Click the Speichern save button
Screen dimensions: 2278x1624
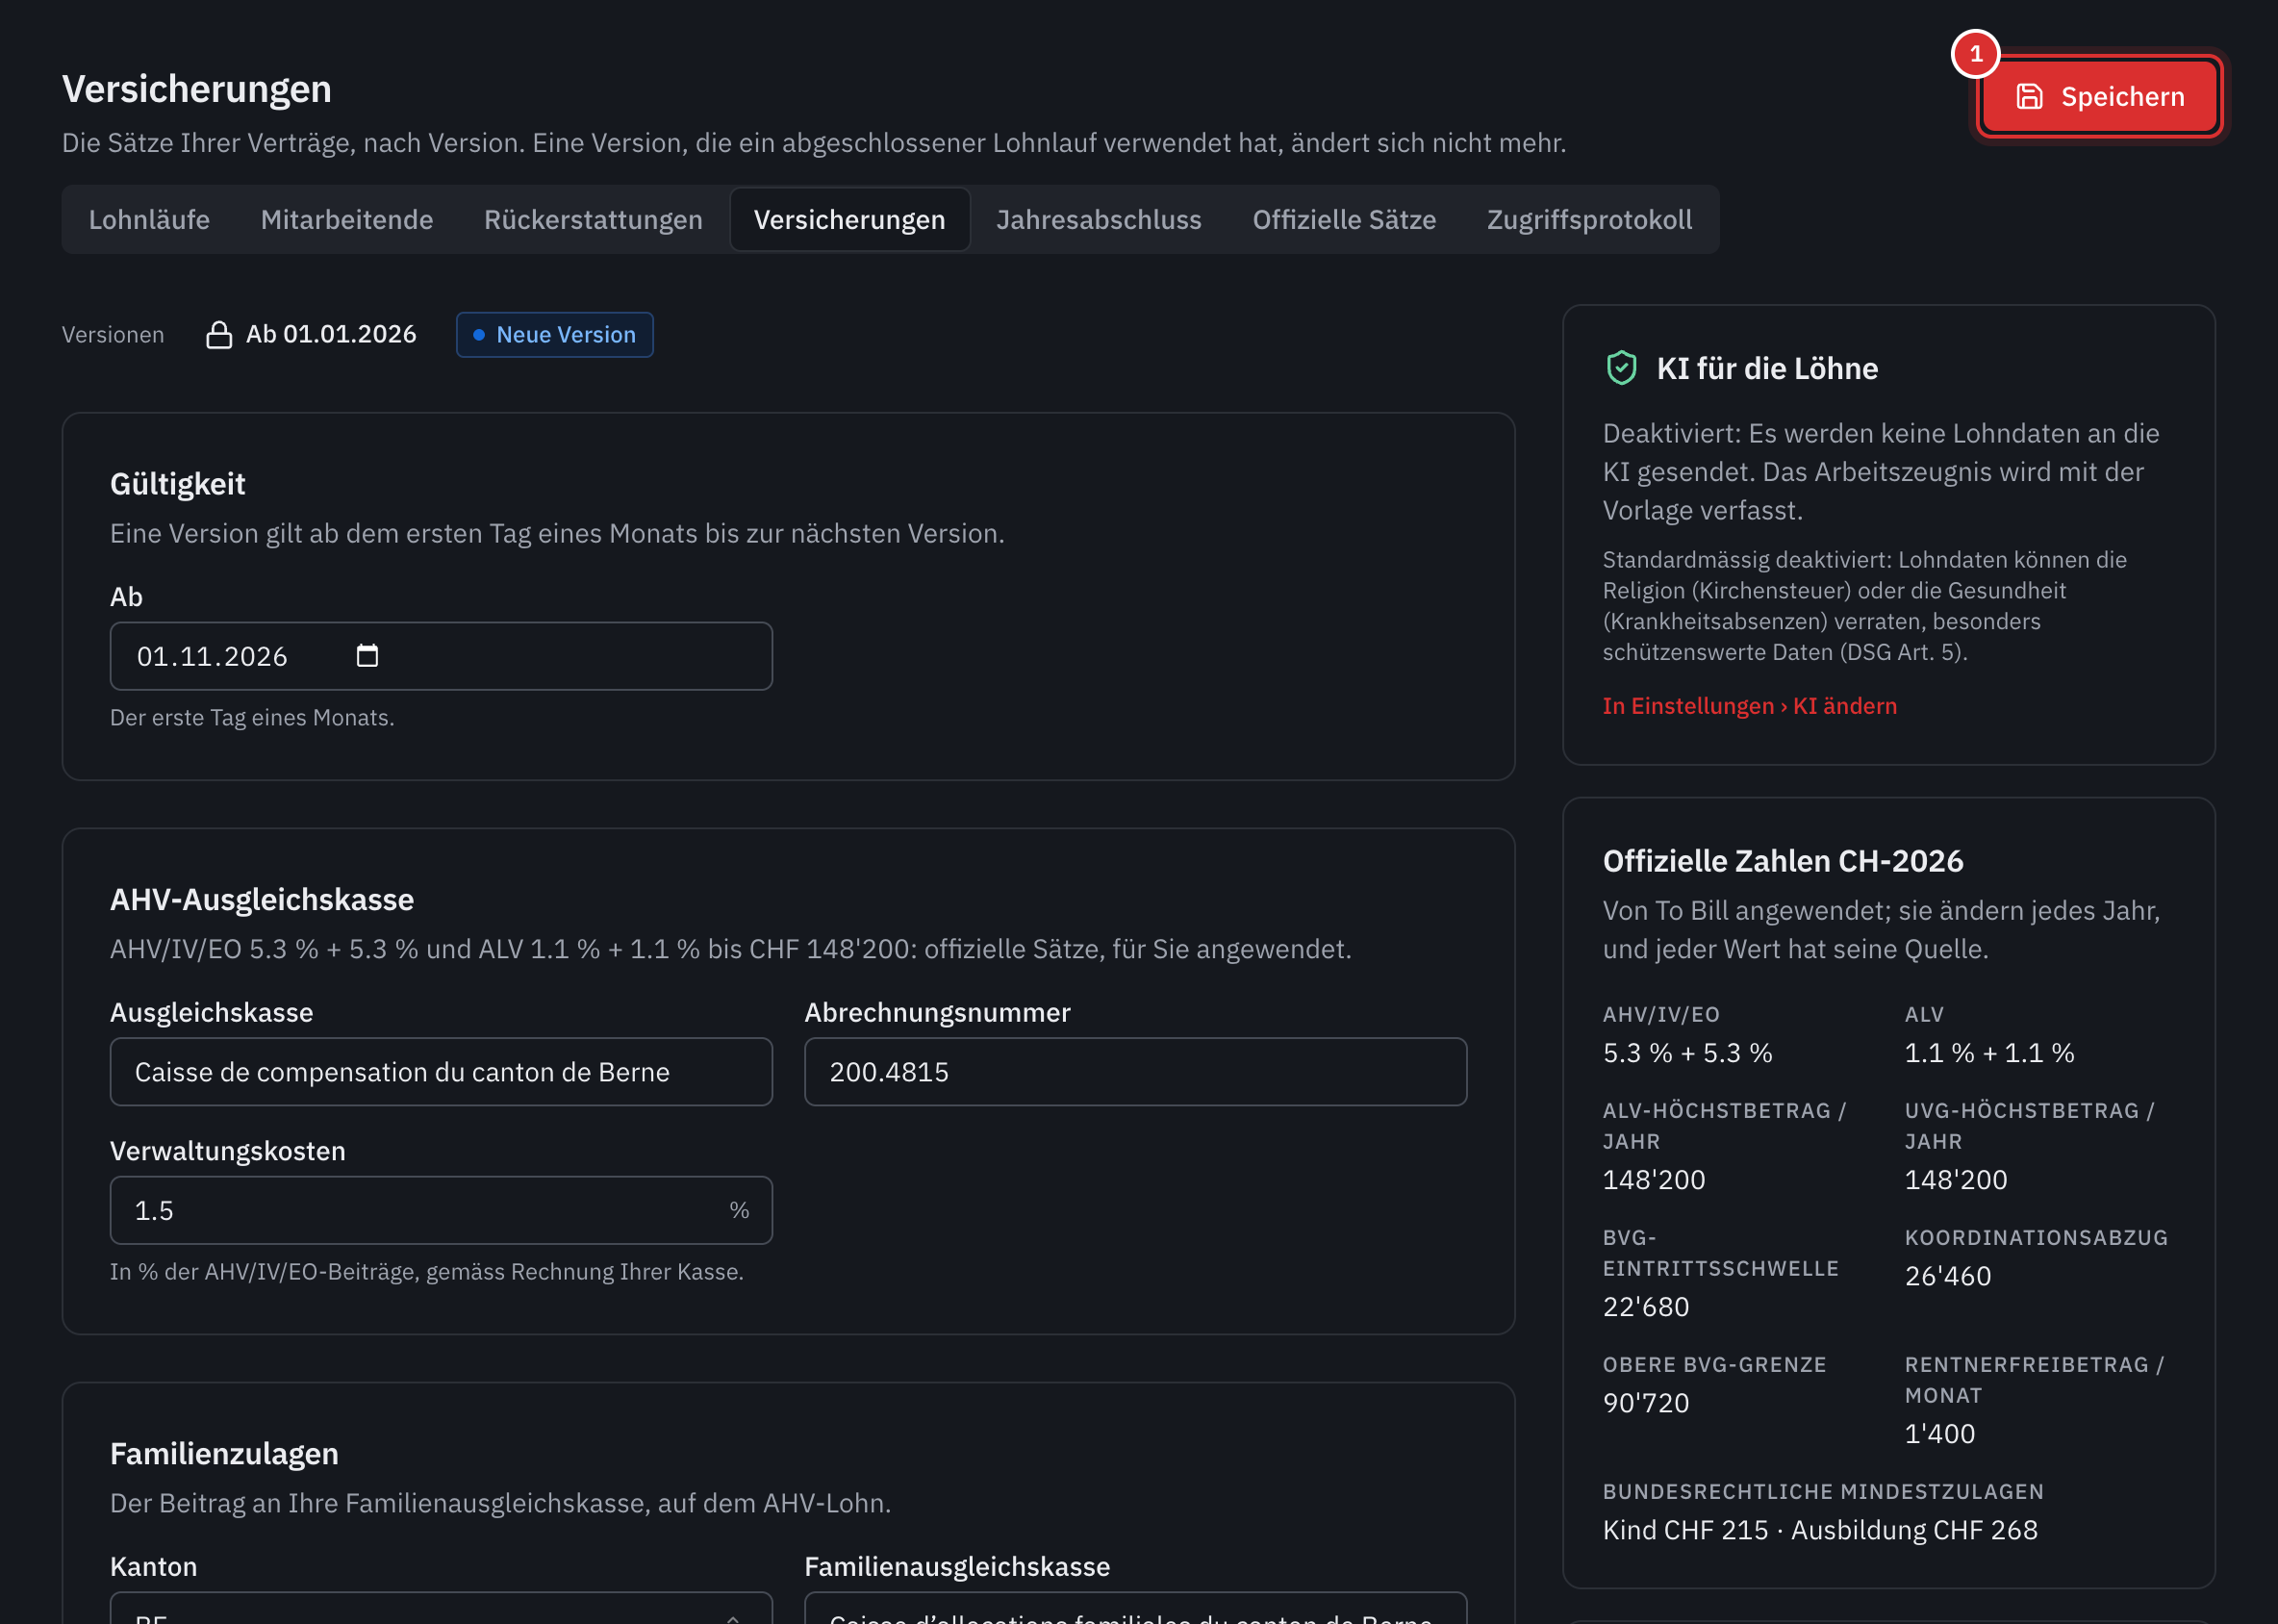click(2100, 96)
